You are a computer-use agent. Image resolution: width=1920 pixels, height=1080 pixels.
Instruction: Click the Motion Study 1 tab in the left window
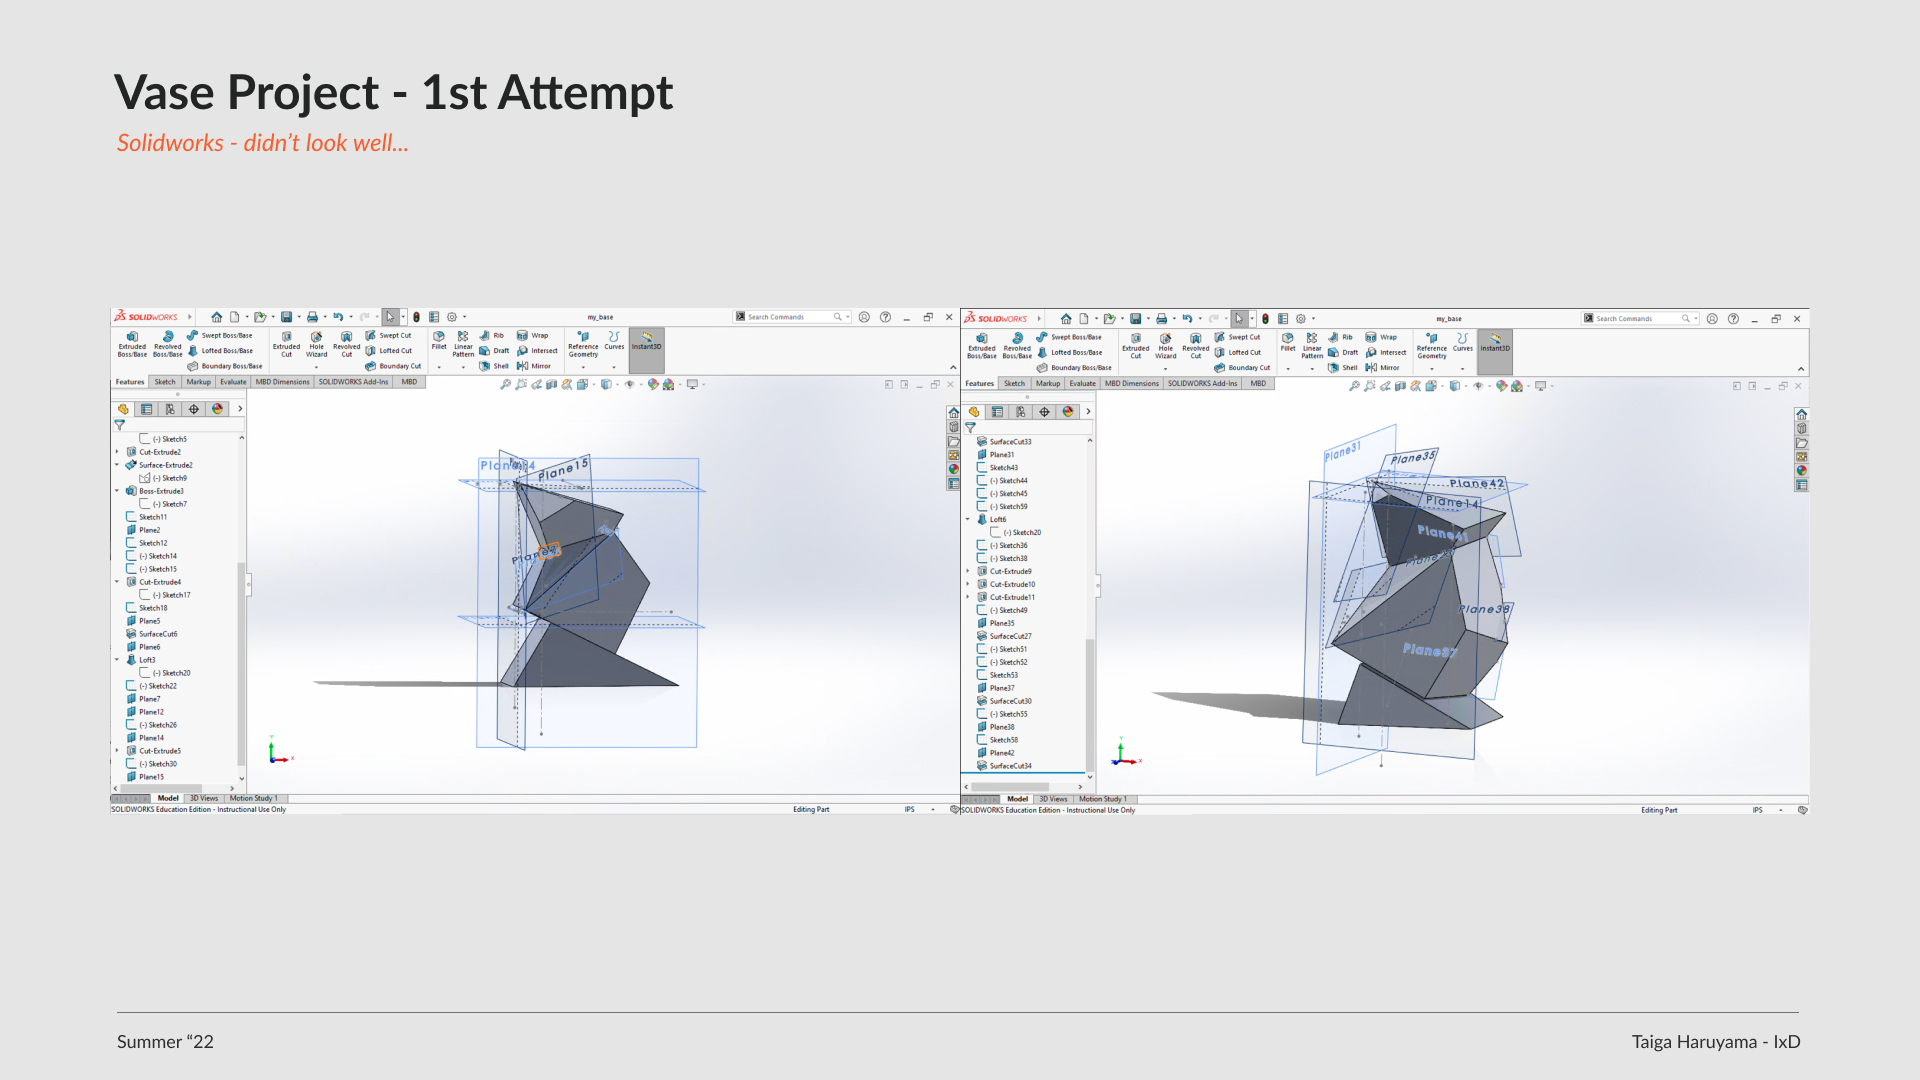pos(254,798)
